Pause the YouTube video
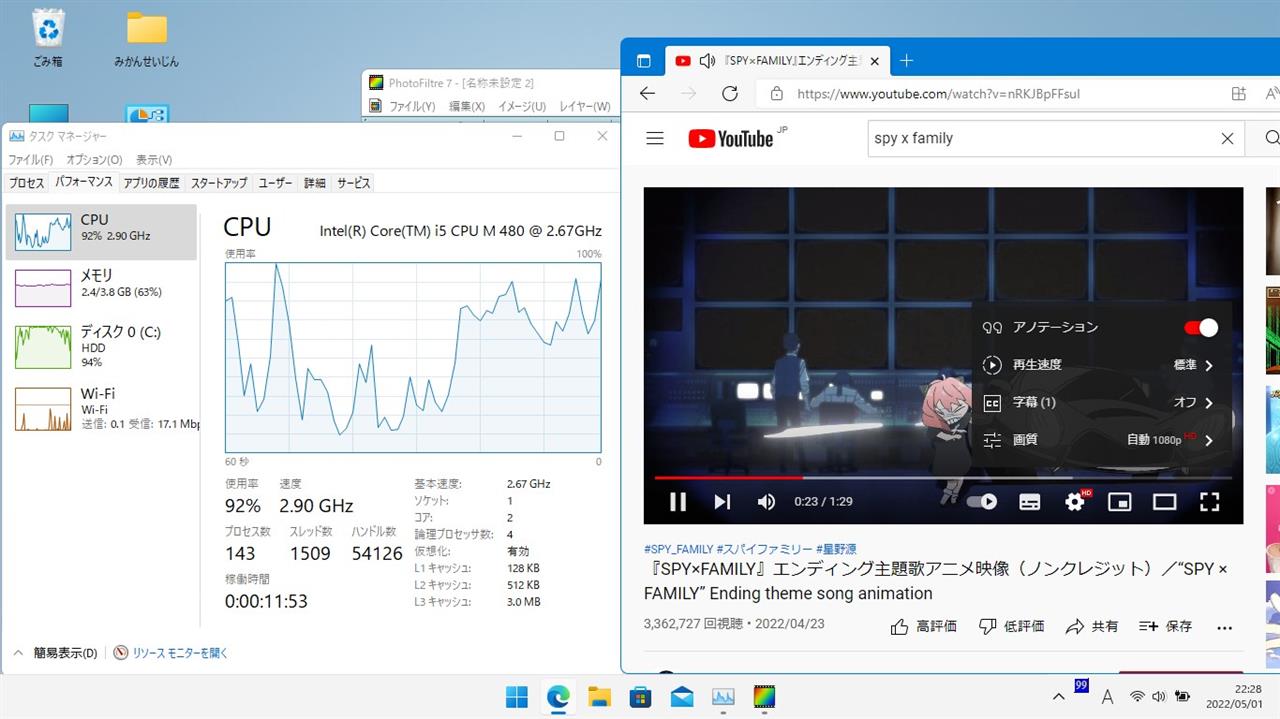Screen dimensions: 1280x719 tap(677, 502)
